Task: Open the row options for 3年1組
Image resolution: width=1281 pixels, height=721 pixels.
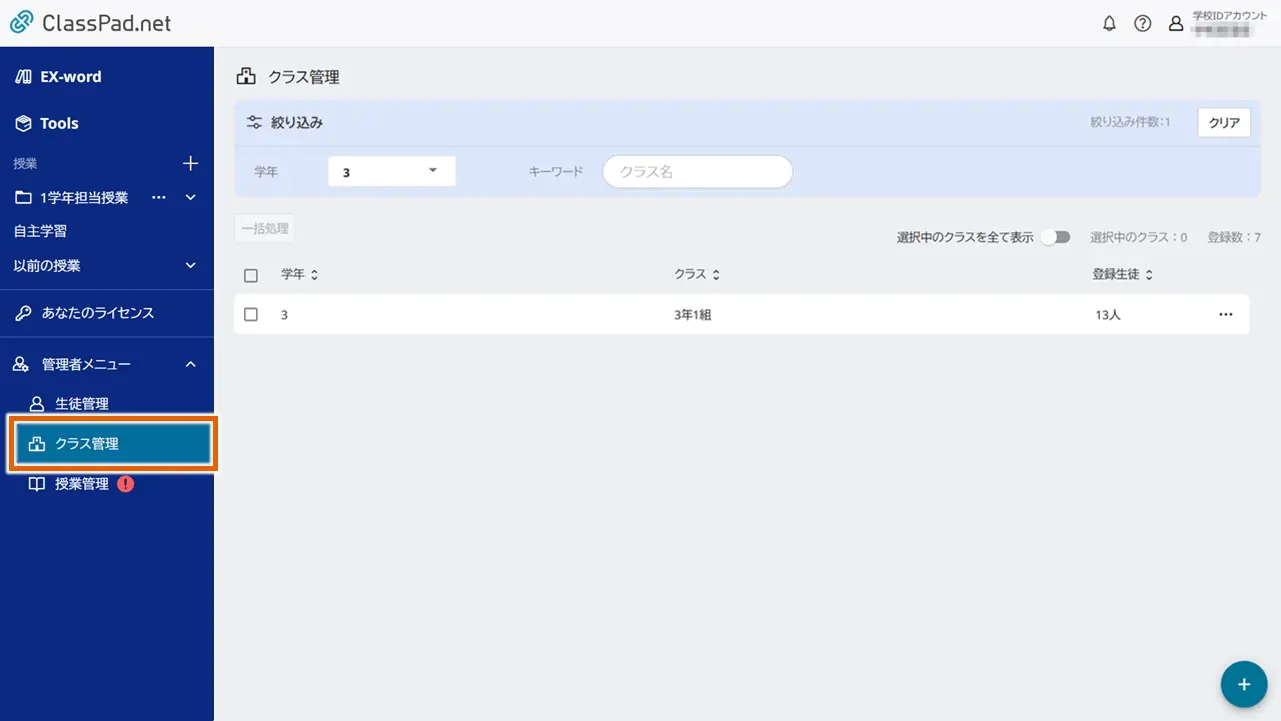Action: [x=1226, y=314]
